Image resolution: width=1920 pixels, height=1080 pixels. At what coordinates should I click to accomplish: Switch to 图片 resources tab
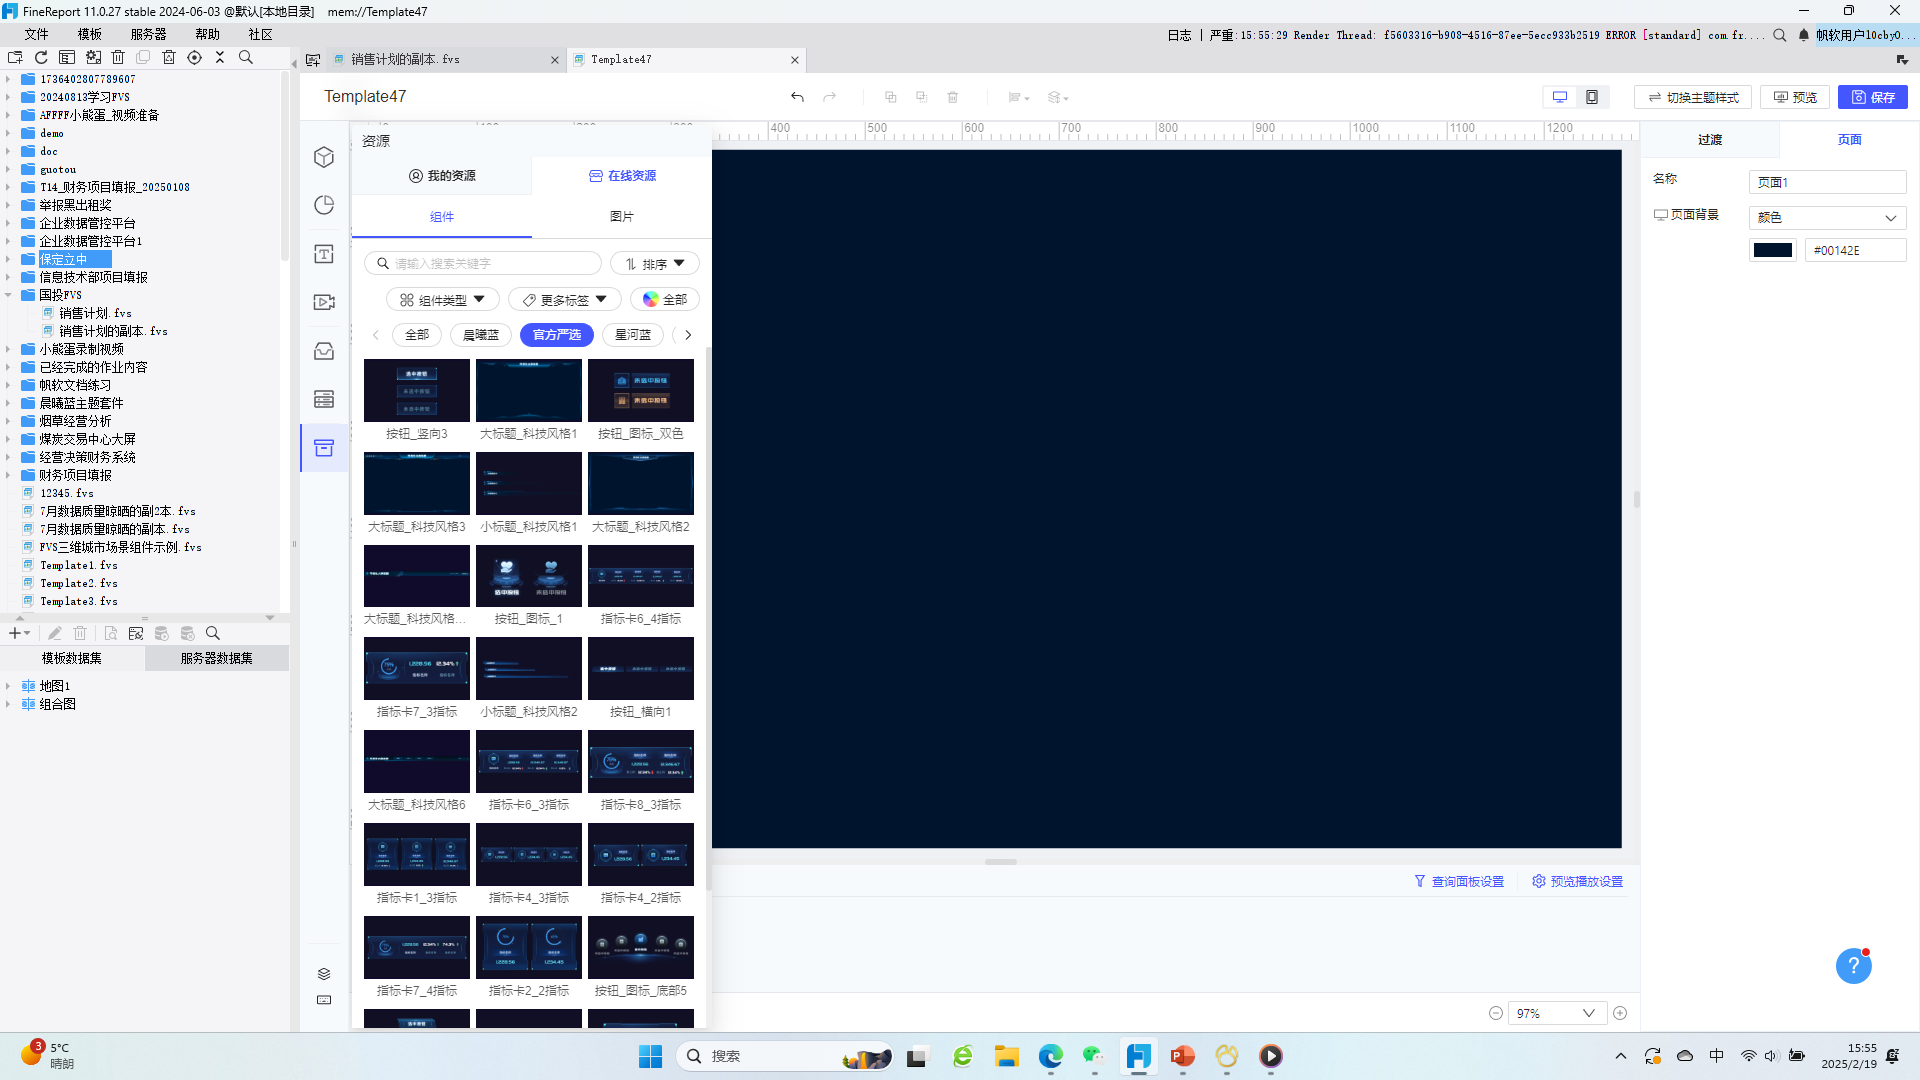click(621, 217)
